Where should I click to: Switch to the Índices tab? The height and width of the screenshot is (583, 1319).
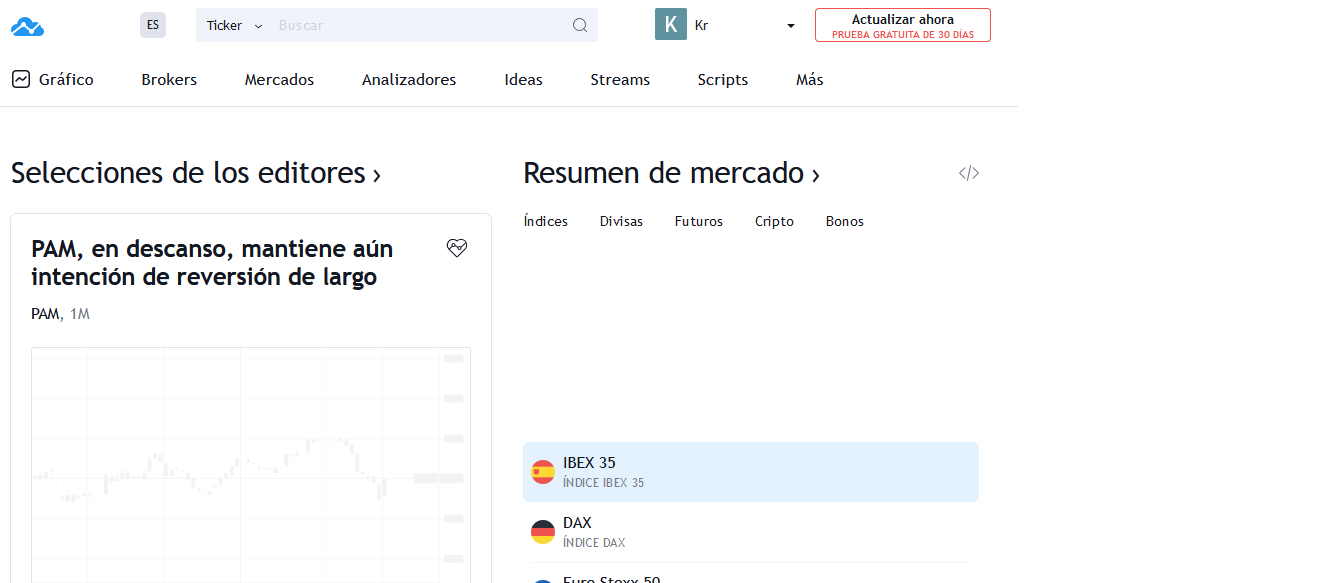tap(546, 221)
